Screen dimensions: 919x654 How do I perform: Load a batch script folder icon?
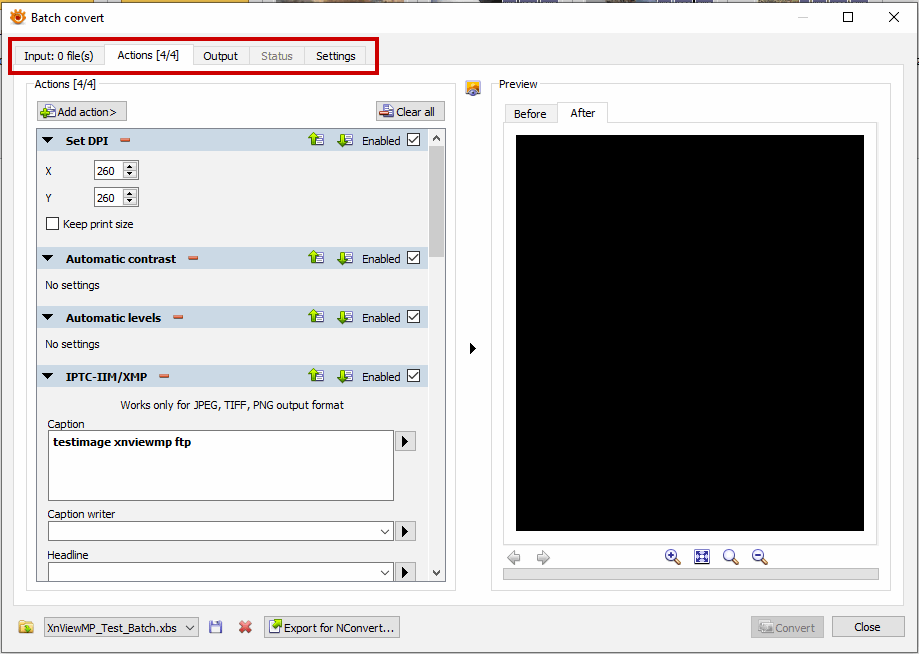26,627
